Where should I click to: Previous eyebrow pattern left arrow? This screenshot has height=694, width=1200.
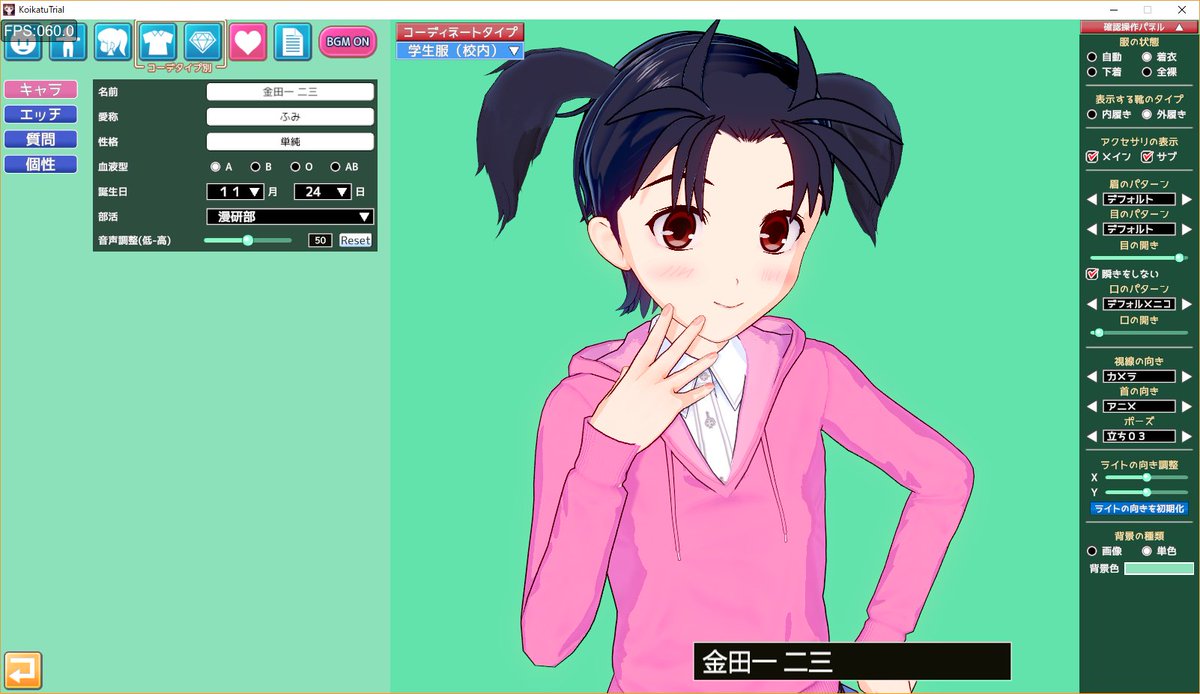1094,200
